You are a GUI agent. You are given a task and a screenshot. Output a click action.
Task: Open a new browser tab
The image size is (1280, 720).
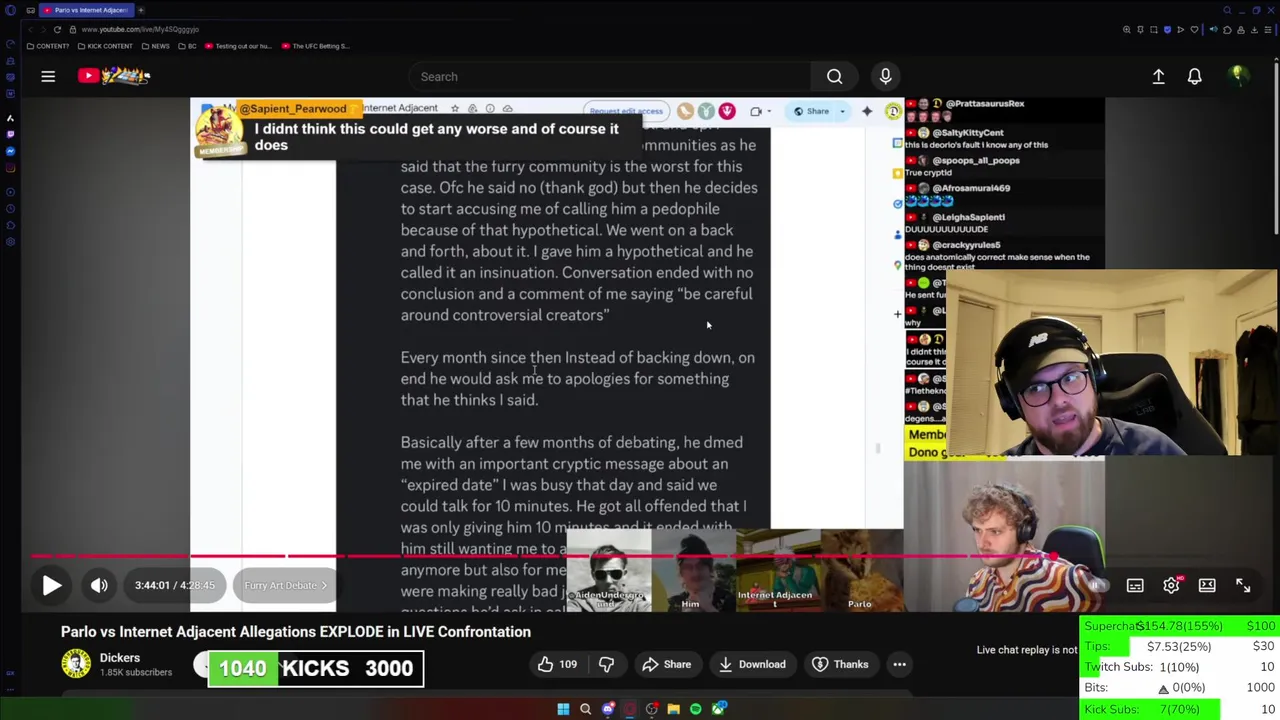[141, 10]
